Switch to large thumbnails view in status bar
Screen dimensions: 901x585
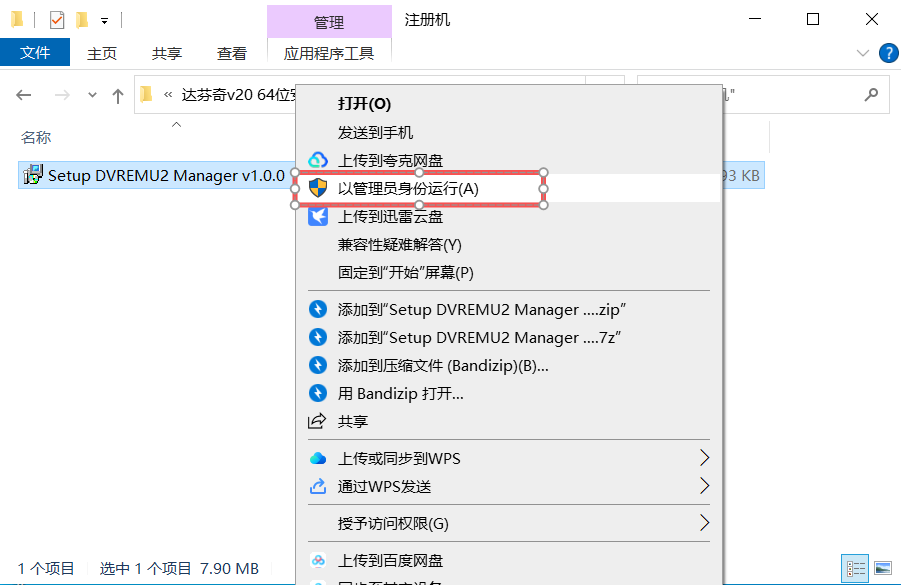pos(881,568)
